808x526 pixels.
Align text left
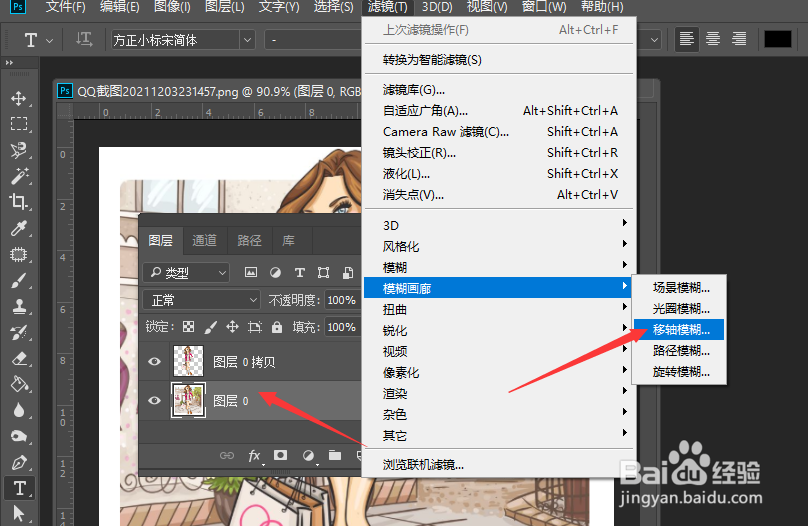coord(686,39)
